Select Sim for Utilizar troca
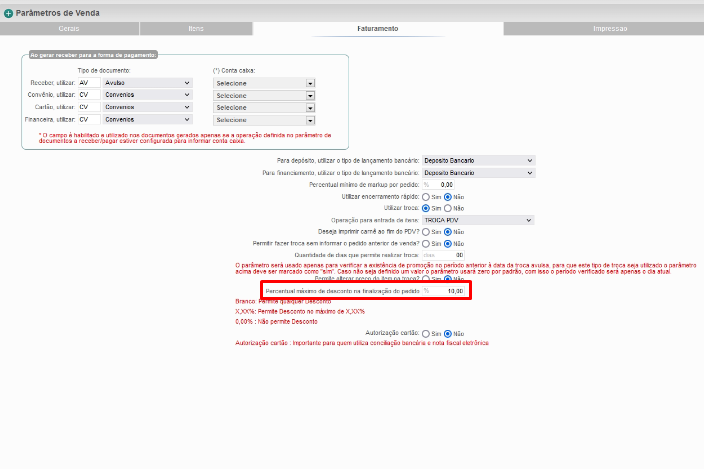704x469 pixels. (426, 208)
